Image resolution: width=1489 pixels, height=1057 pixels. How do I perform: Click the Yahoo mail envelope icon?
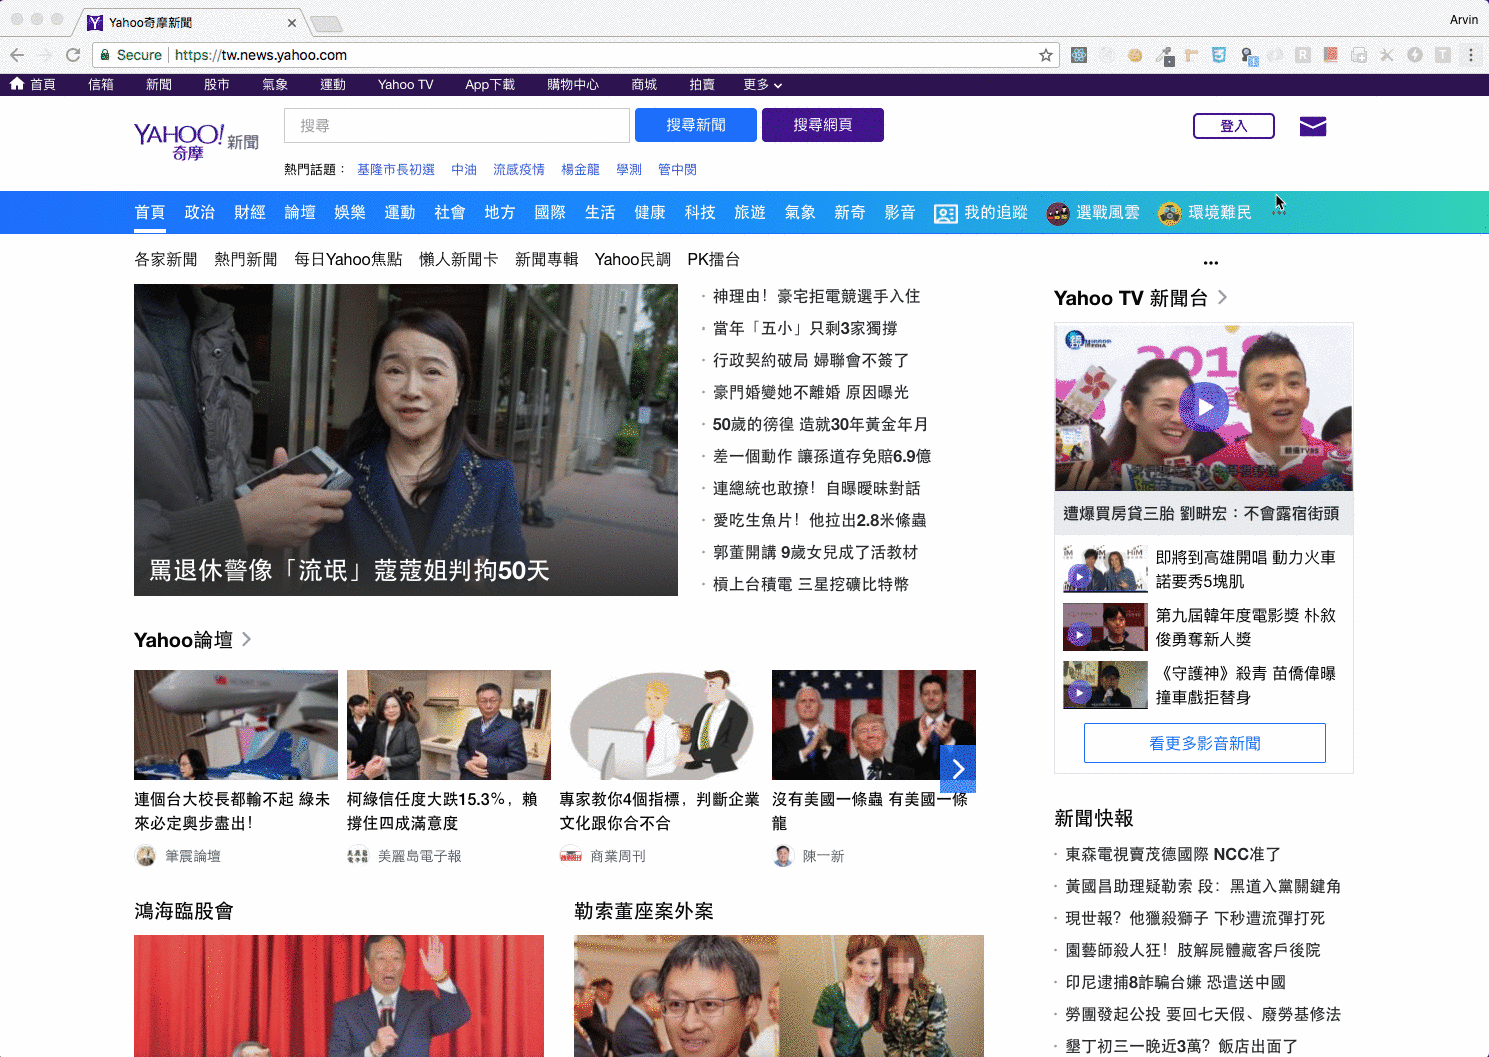[1312, 126]
